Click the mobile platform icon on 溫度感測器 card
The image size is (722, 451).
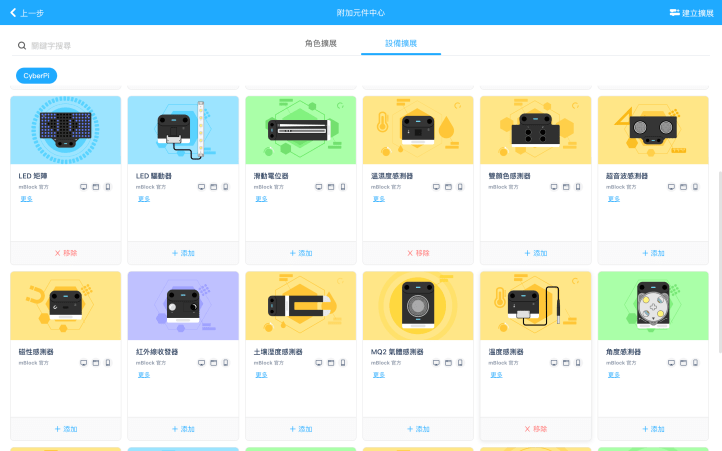click(578, 363)
